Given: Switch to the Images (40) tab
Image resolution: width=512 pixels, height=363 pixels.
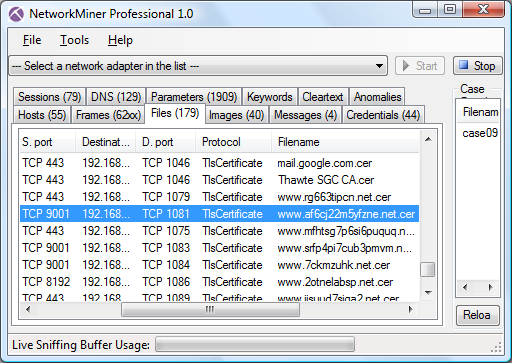Looking at the screenshot, I should tap(236, 115).
